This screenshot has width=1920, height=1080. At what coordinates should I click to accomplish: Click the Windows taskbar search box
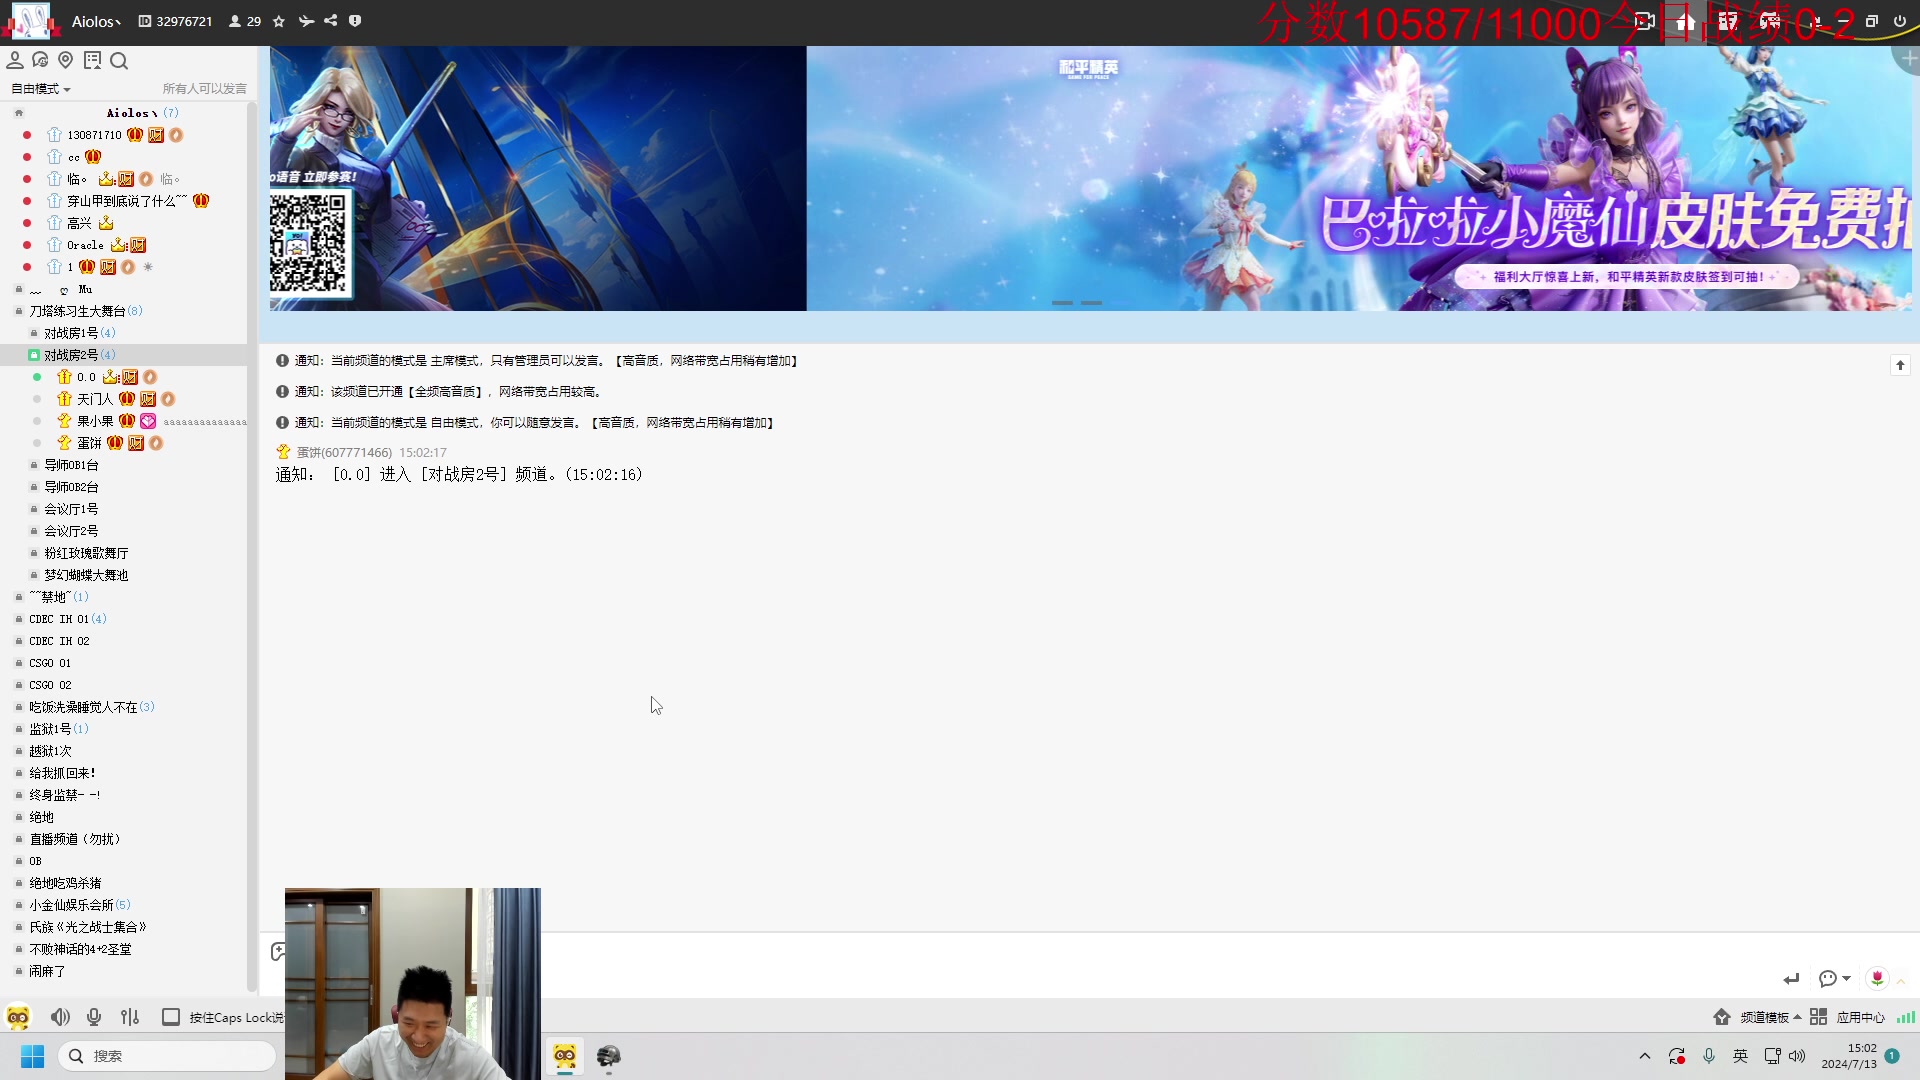(167, 1056)
